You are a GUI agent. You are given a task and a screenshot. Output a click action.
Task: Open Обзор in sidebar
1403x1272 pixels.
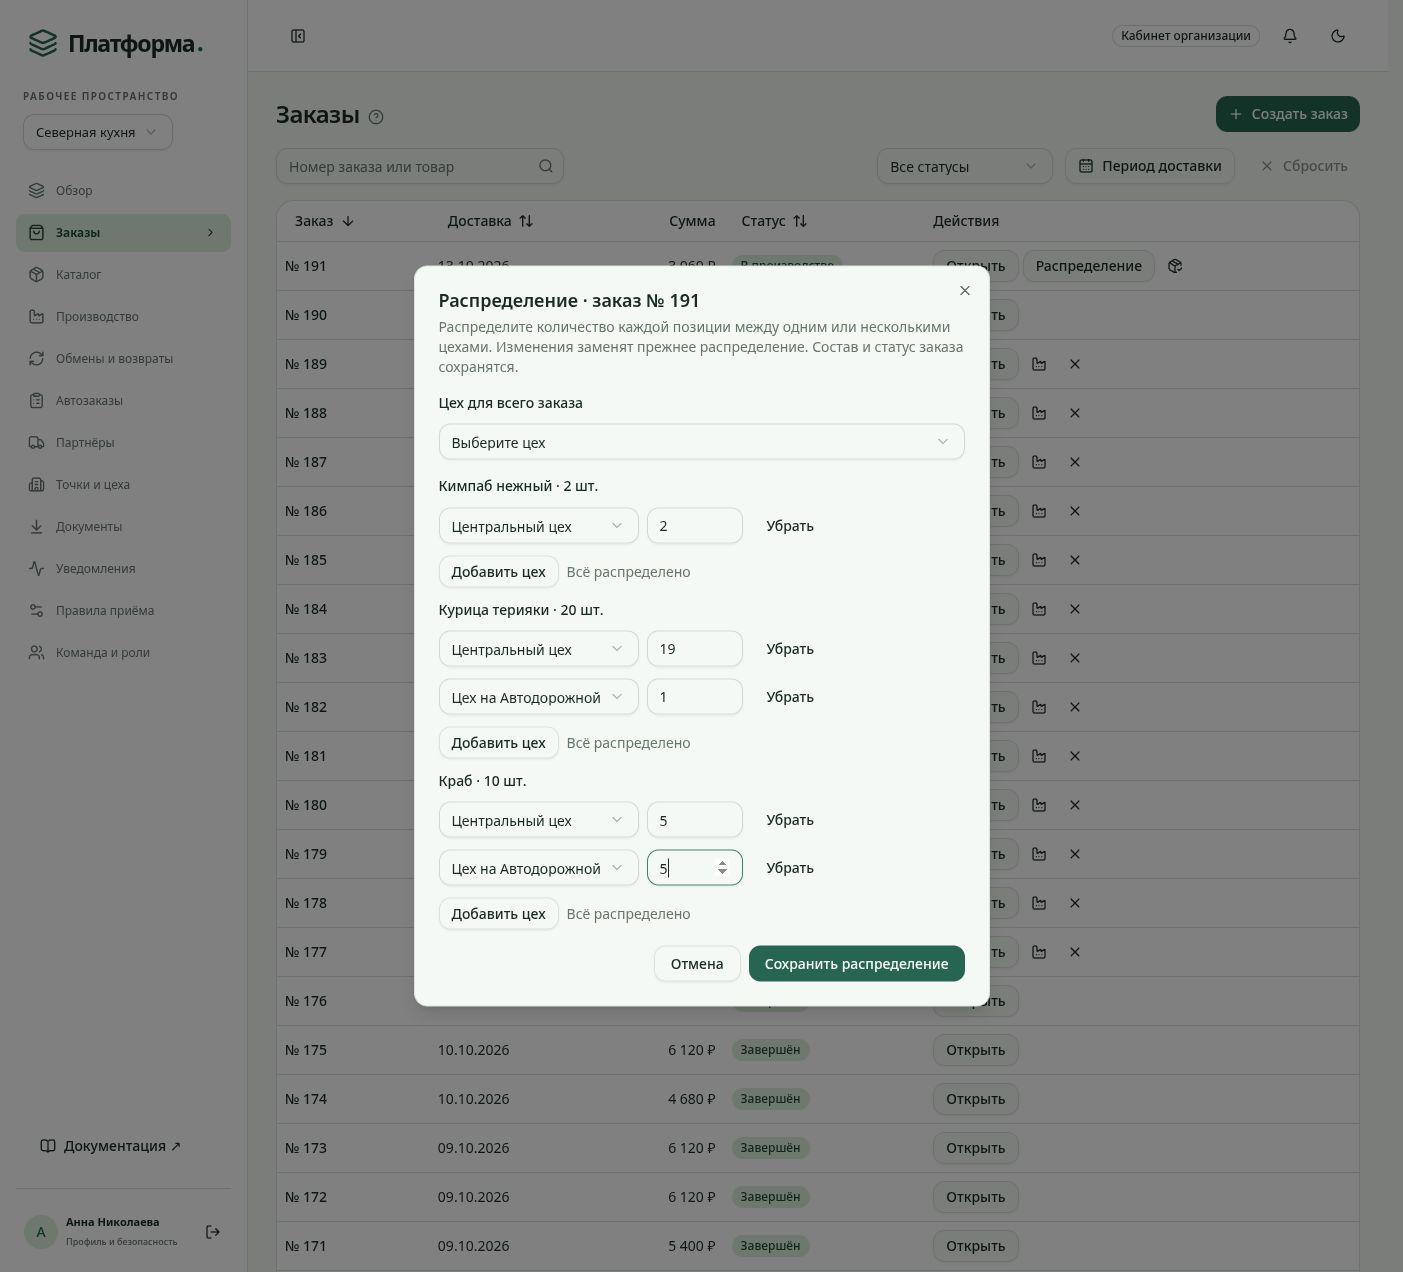(123, 190)
